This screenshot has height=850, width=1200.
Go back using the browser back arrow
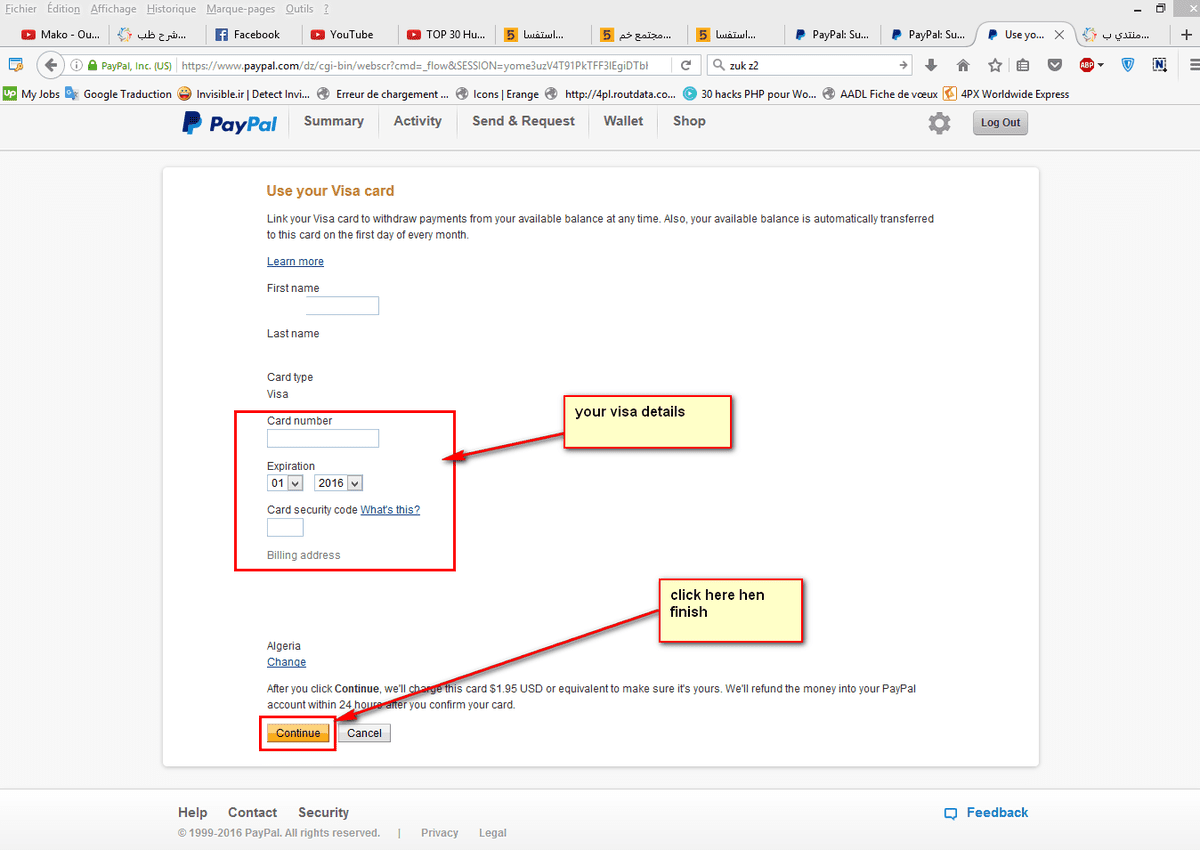tap(50, 65)
